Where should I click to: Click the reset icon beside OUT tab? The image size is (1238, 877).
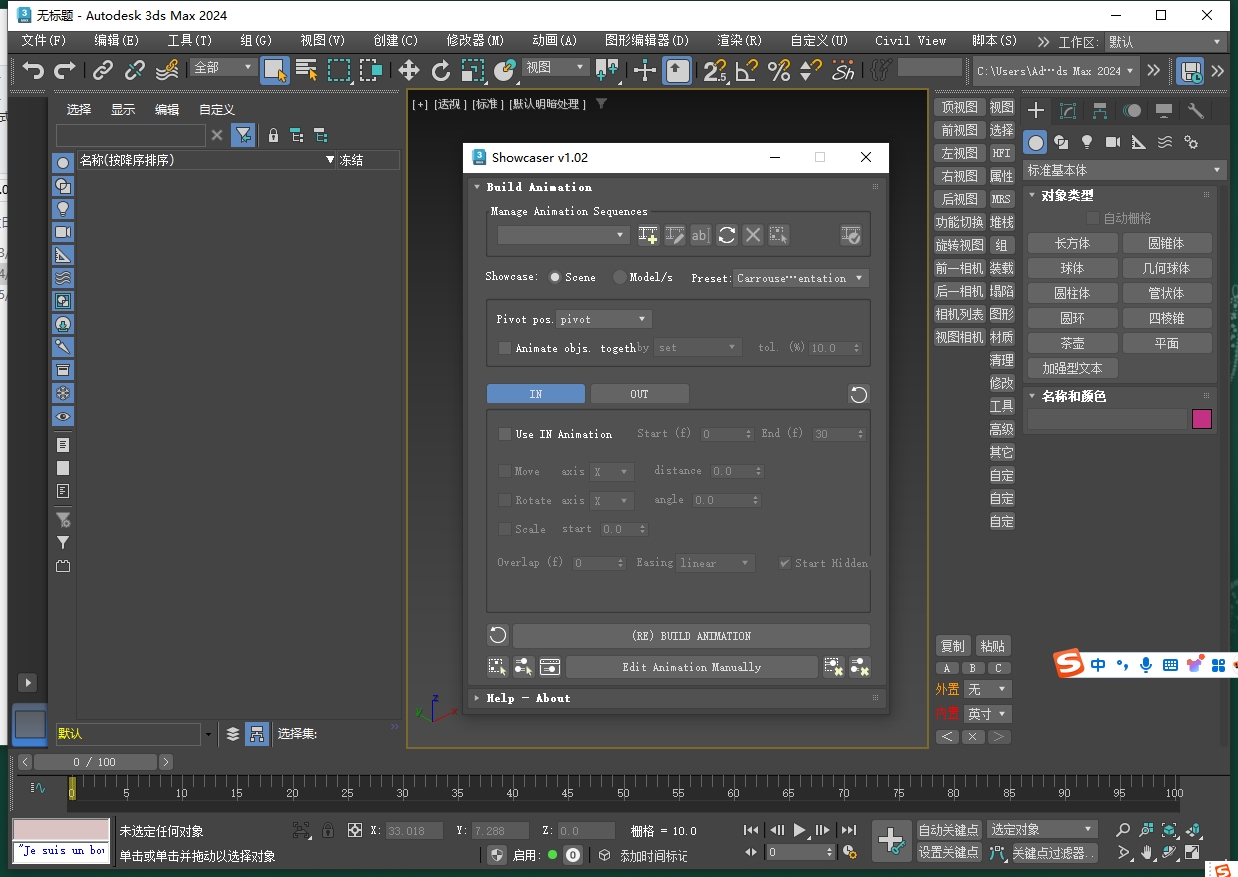[x=858, y=394]
